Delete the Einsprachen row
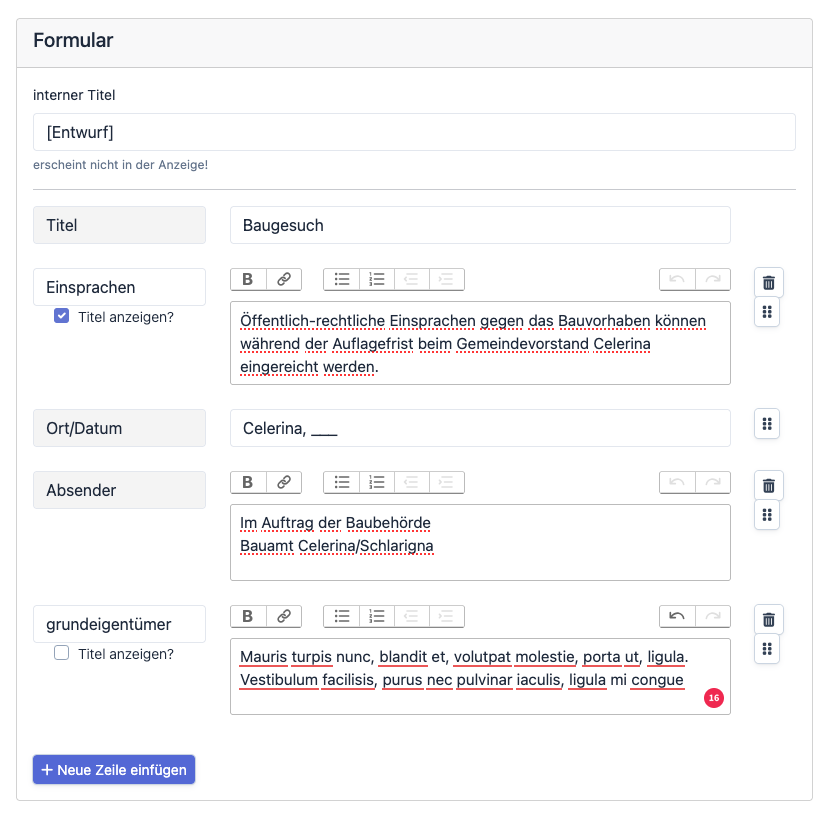Image resolution: width=830 pixels, height=825 pixels. point(768,283)
